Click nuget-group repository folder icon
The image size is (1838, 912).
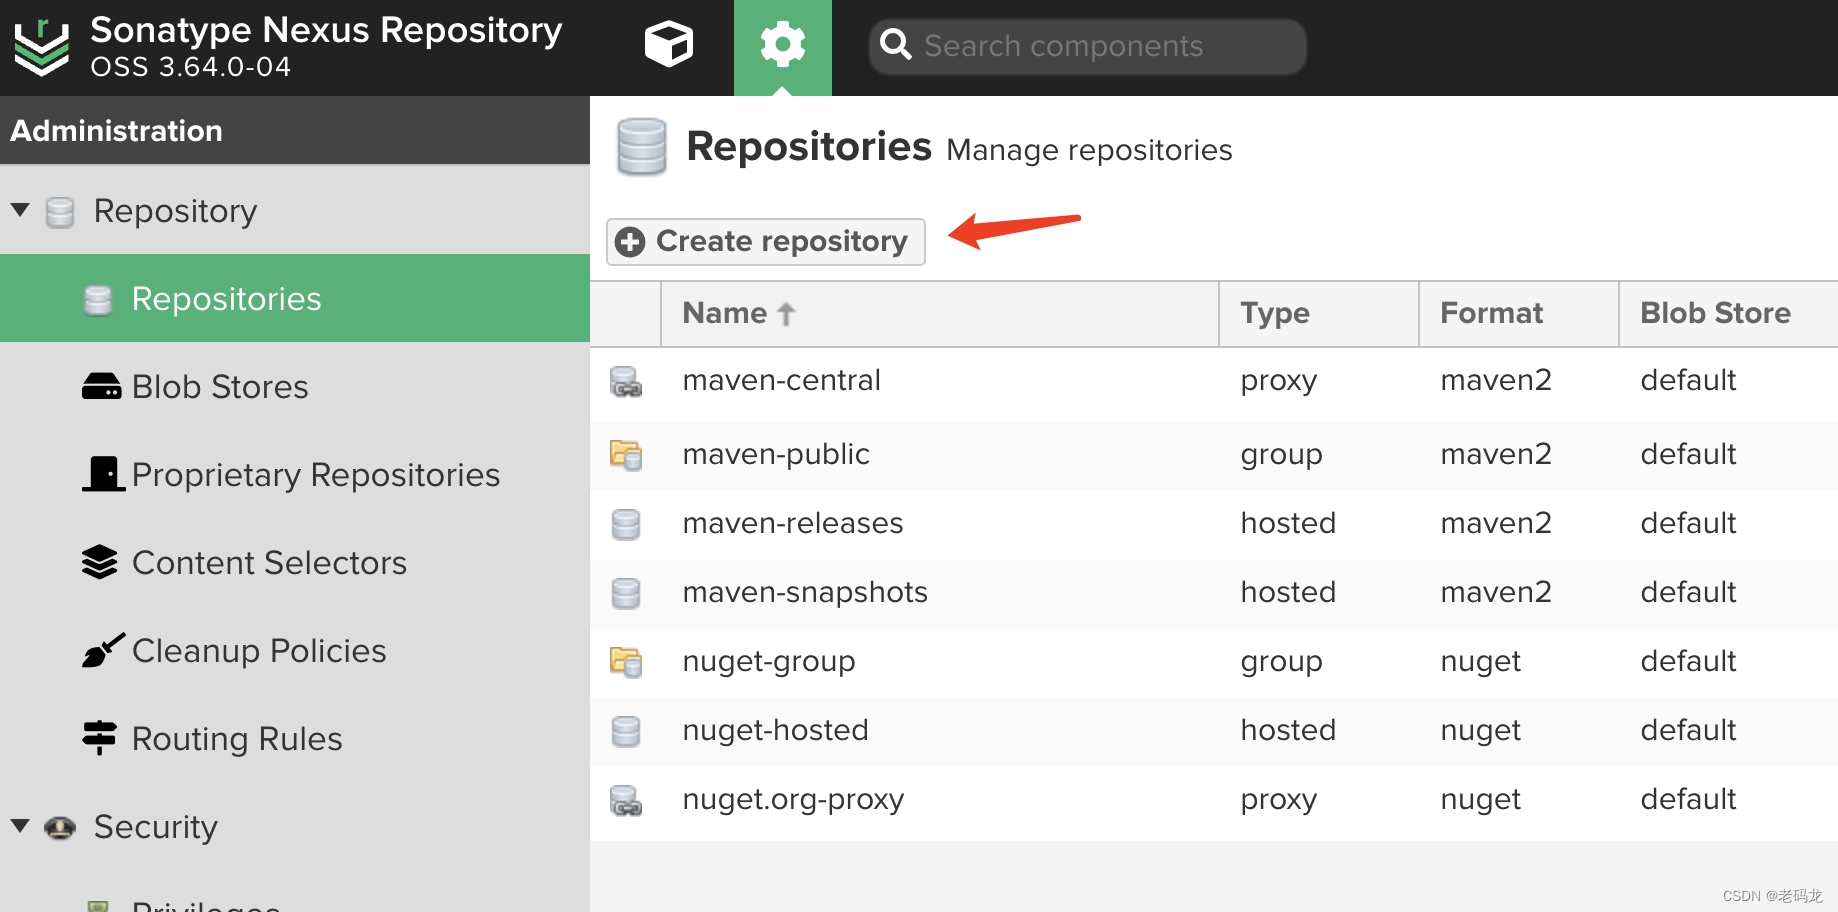tap(626, 662)
